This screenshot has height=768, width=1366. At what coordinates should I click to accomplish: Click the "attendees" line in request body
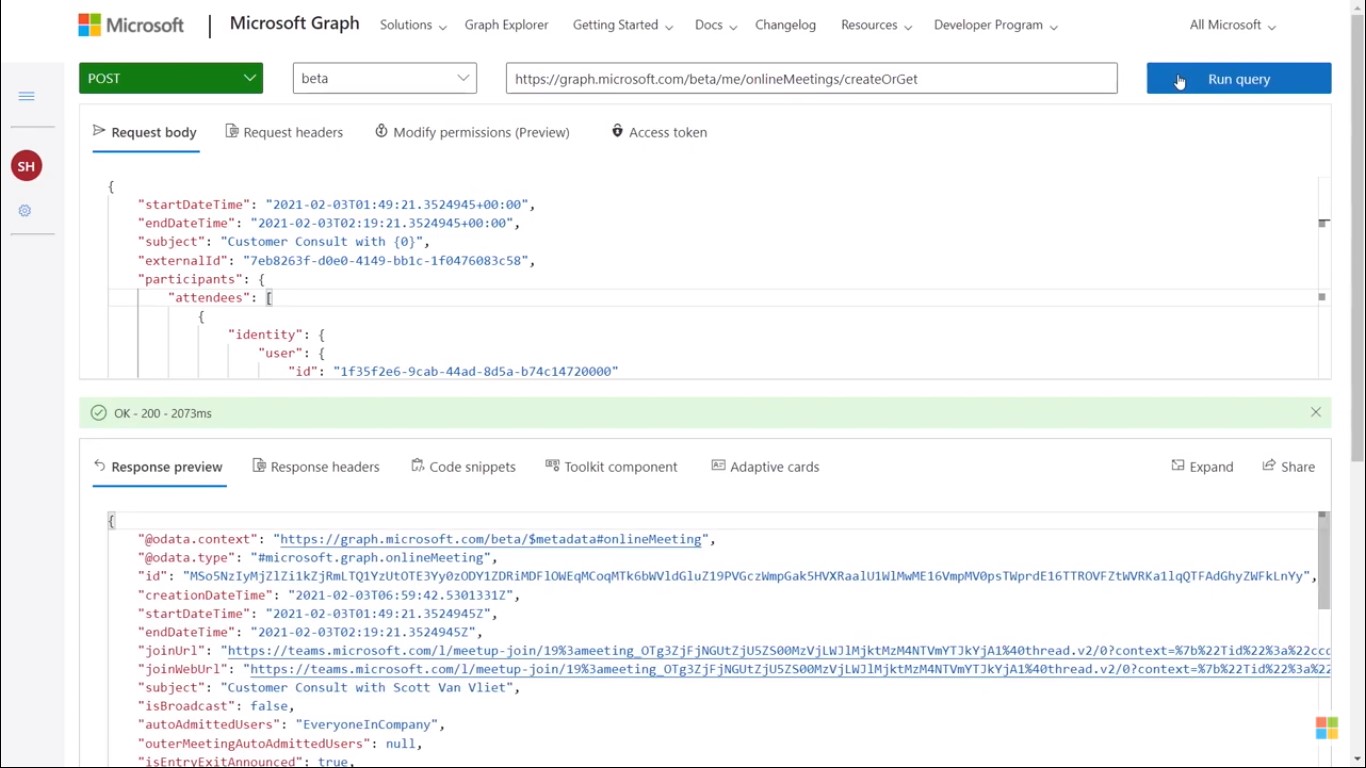[220, 298]
